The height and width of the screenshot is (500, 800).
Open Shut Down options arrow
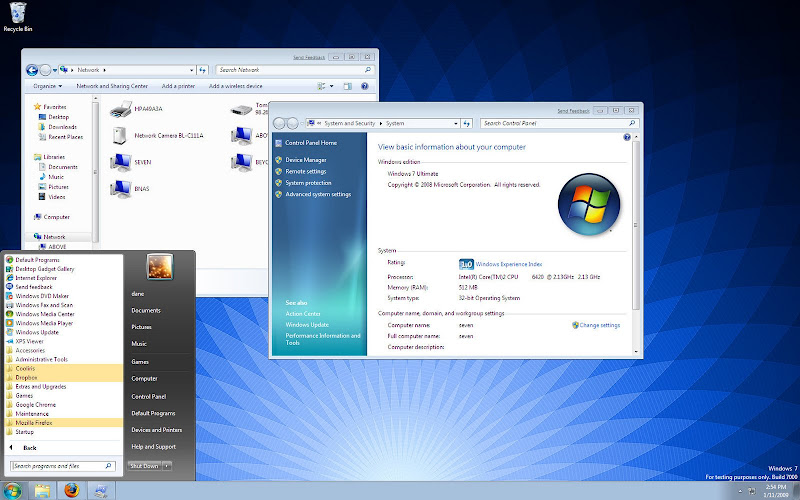coord(167,466)
